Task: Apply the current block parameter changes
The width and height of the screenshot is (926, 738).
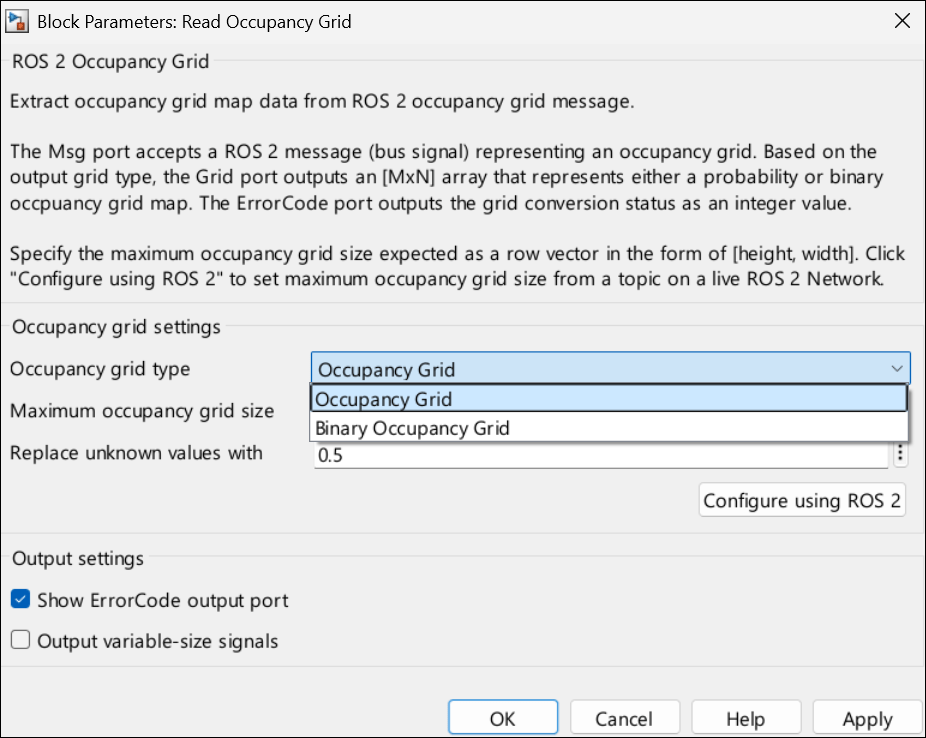Action: coord(867,717)
